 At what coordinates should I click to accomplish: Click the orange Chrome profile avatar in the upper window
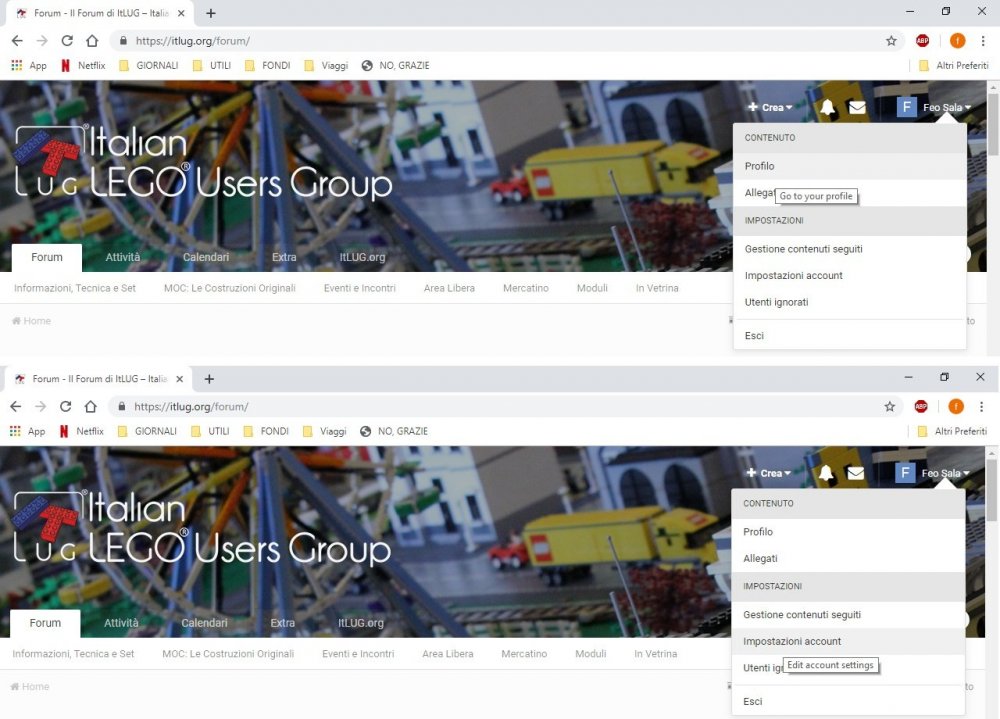(x=957, y=41)
